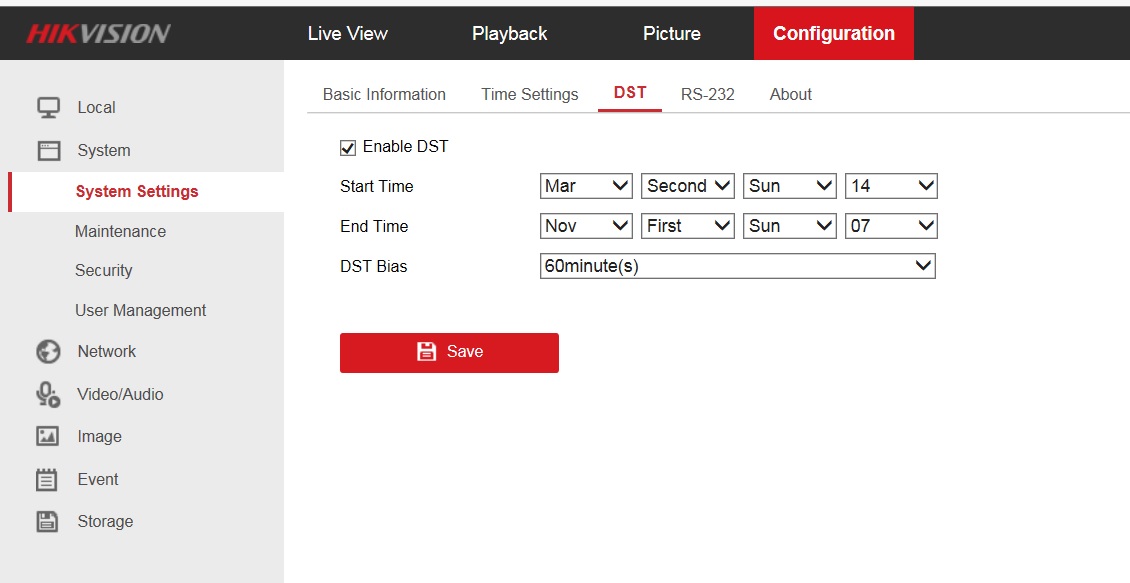
Task: Change the End Time hour dropdown showing 07
Action: (x=891, y=226)
